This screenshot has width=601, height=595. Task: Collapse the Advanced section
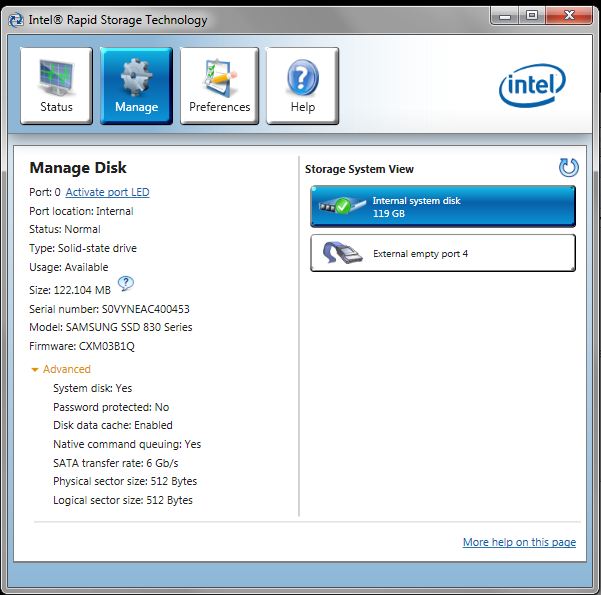coord(61,369)
